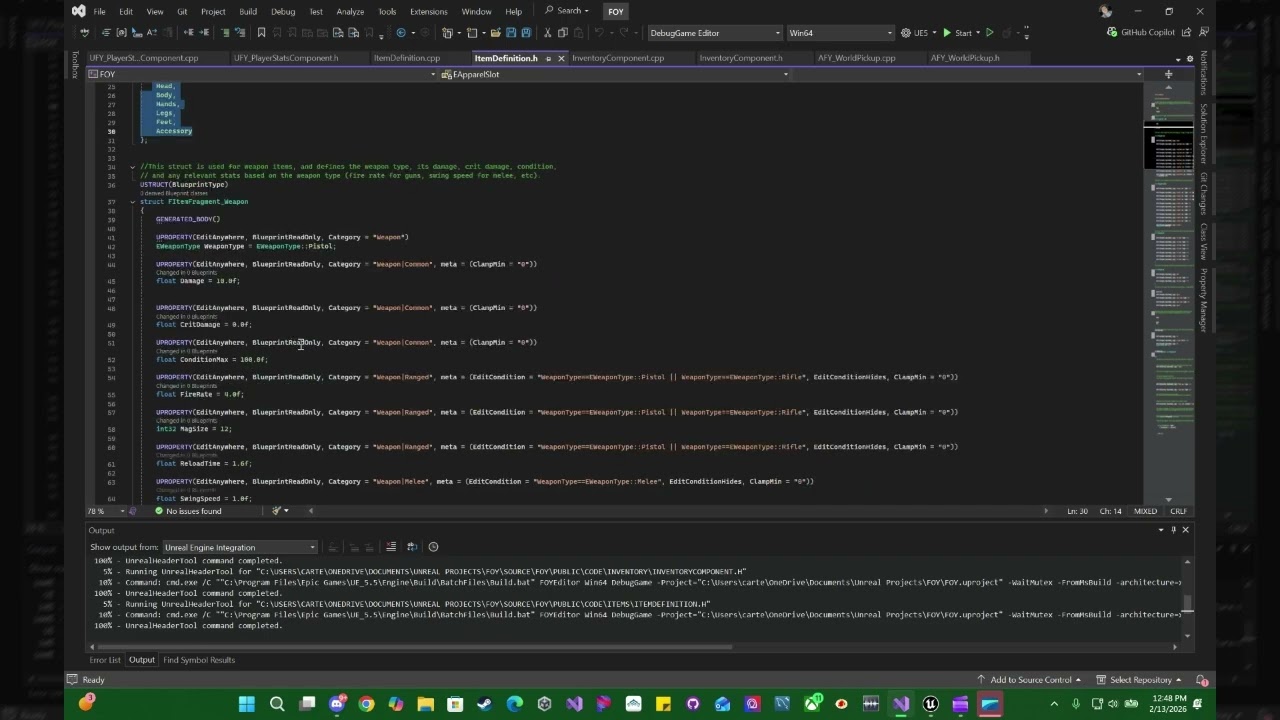This screenshot has width=1280, height=720.
Task: Toggle auto-hide pin on Output panel
Action: (x=1174, y=530)
